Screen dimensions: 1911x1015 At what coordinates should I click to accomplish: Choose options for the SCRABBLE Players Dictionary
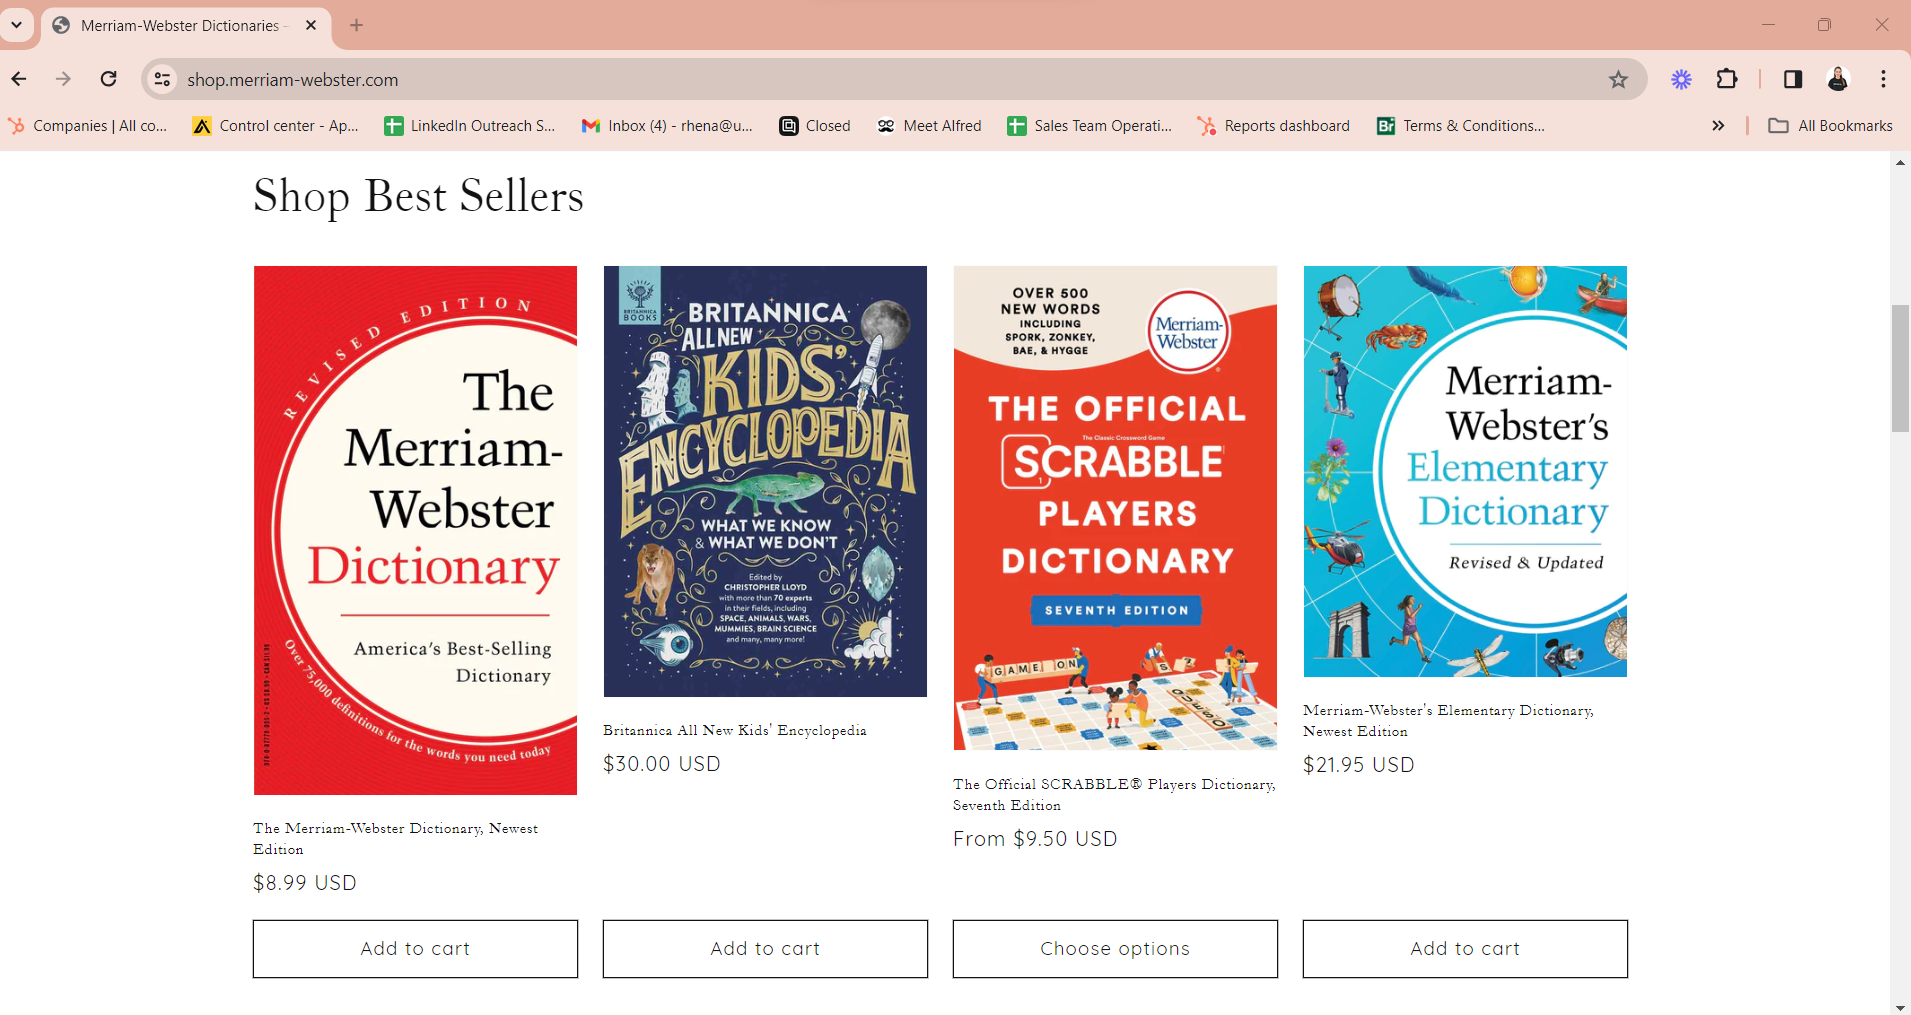1115,948
